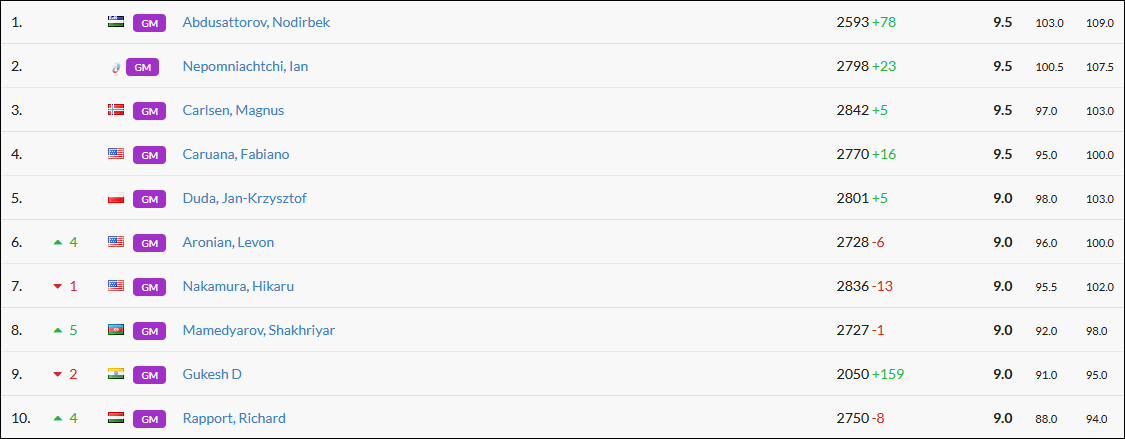Click GM badge beside Nakamura

[149, 287]
